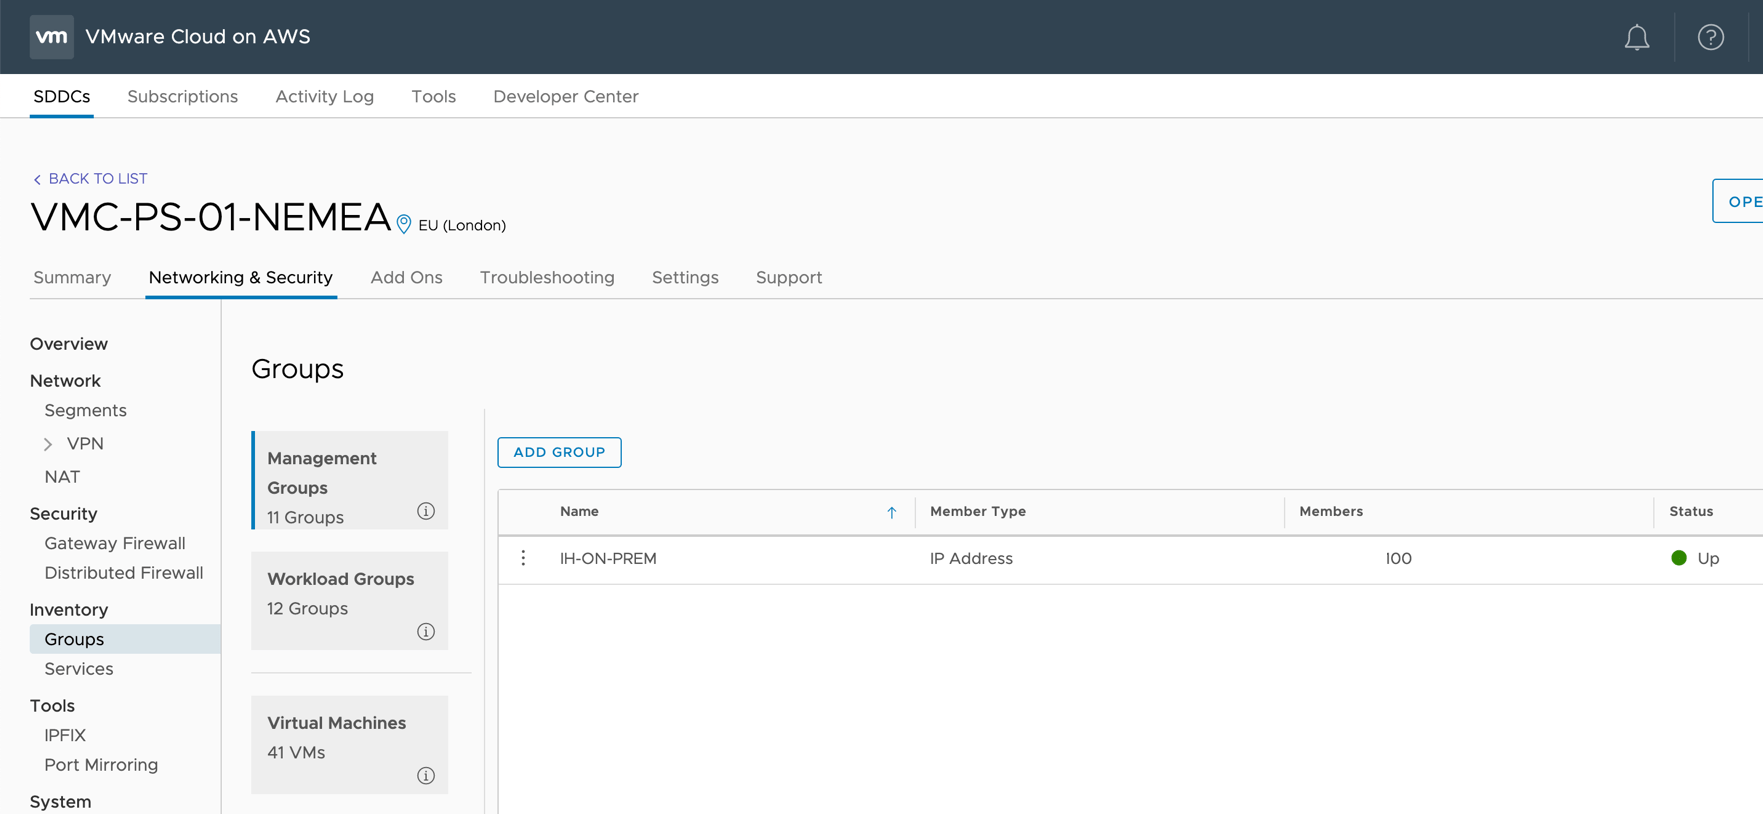Open the help question mark icon
1763x814 pixels.
[x=1710, y=38]
